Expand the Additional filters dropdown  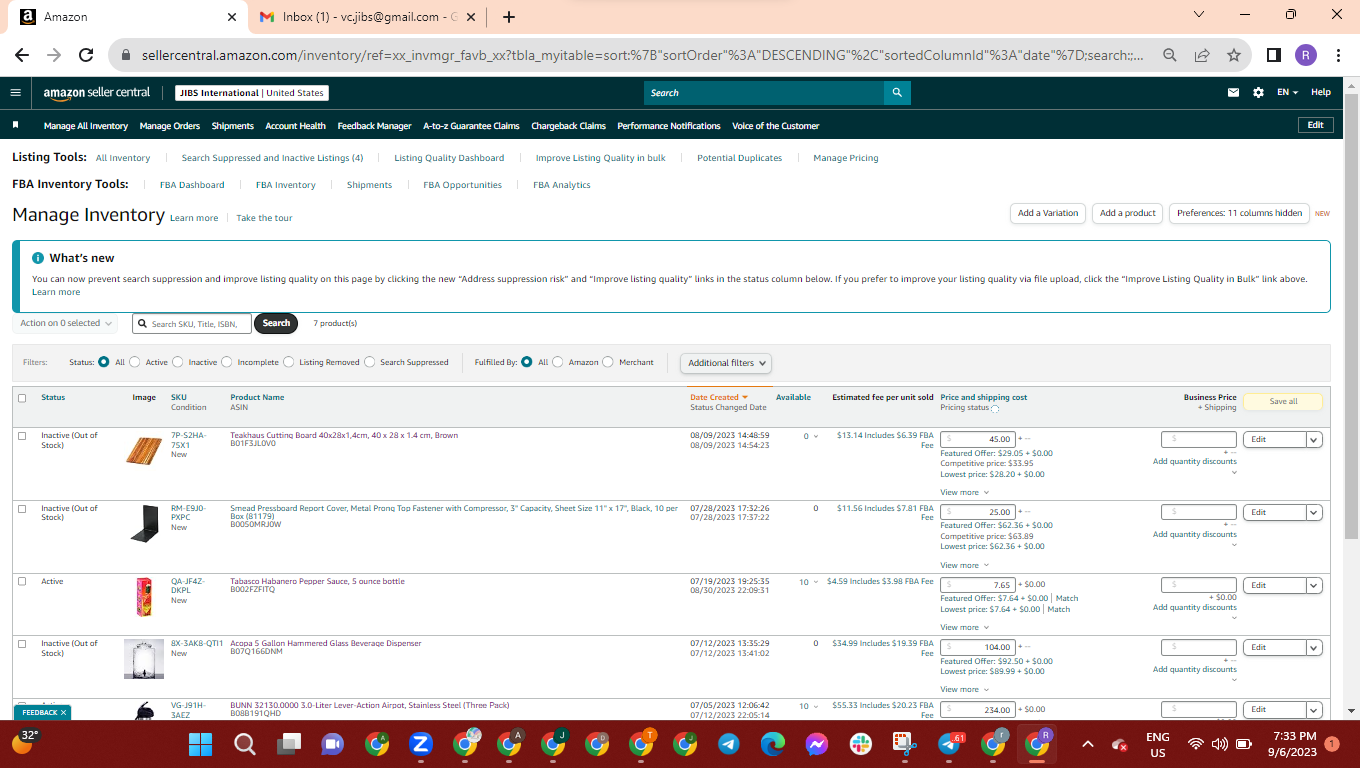[x=727, y=363]
